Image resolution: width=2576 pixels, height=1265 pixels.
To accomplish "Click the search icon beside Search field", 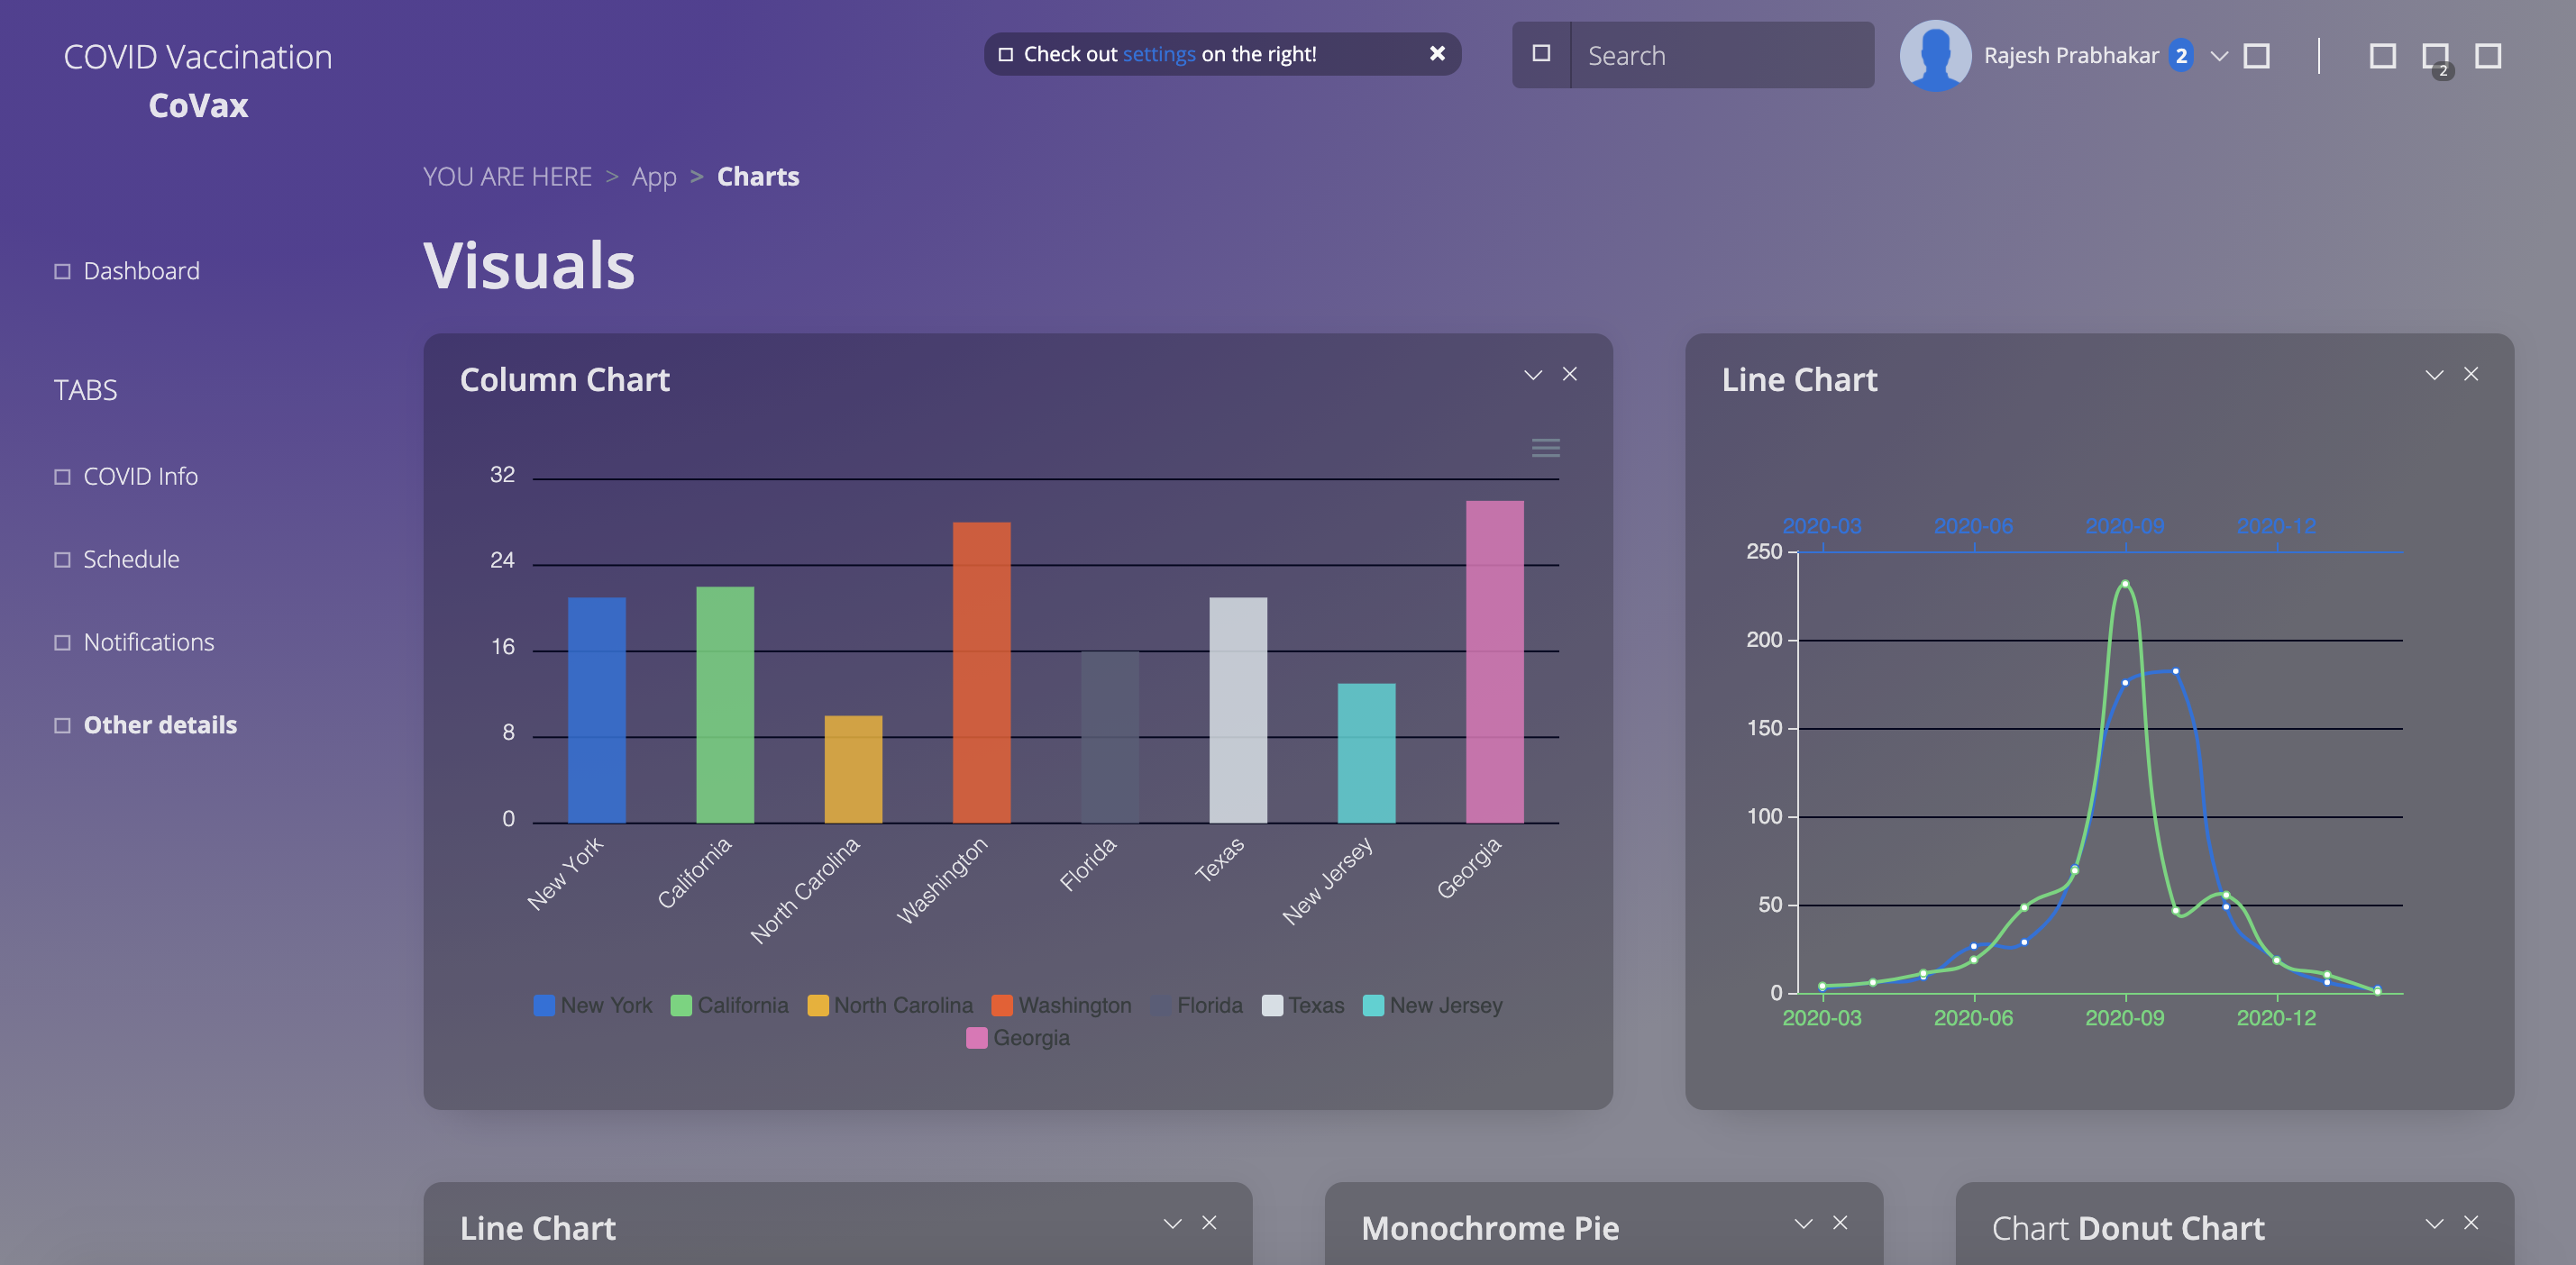I will (x=1541, y=54).
